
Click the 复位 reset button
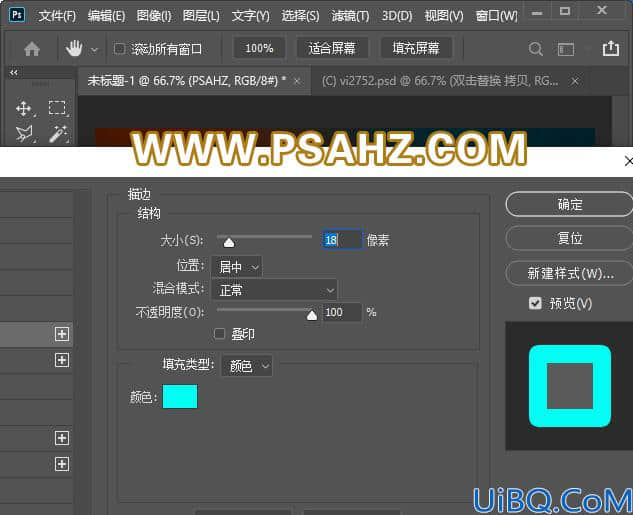click(x=569, y=238)
